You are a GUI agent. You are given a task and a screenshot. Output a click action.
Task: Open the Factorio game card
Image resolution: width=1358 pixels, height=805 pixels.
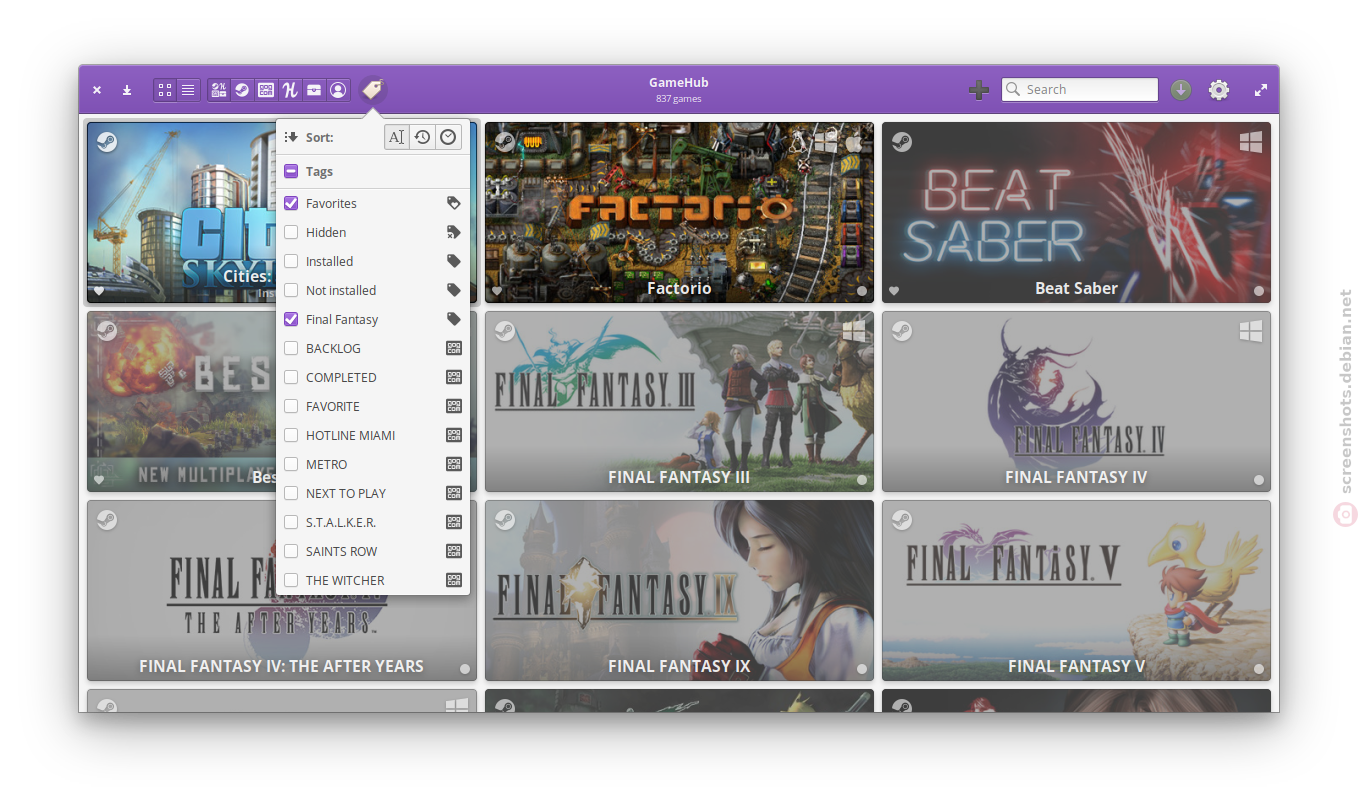[679, 212]
